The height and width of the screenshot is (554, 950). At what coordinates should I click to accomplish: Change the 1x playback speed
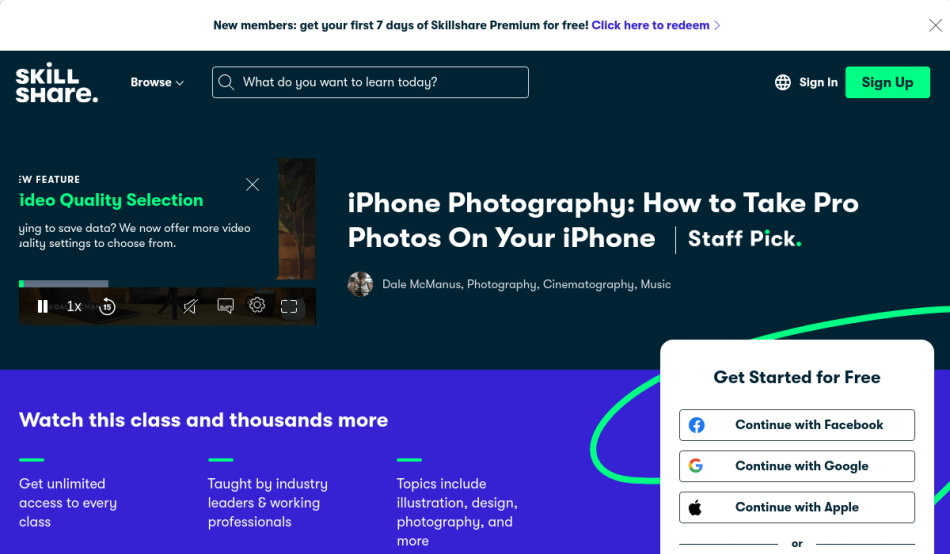(x=74, y=307)
